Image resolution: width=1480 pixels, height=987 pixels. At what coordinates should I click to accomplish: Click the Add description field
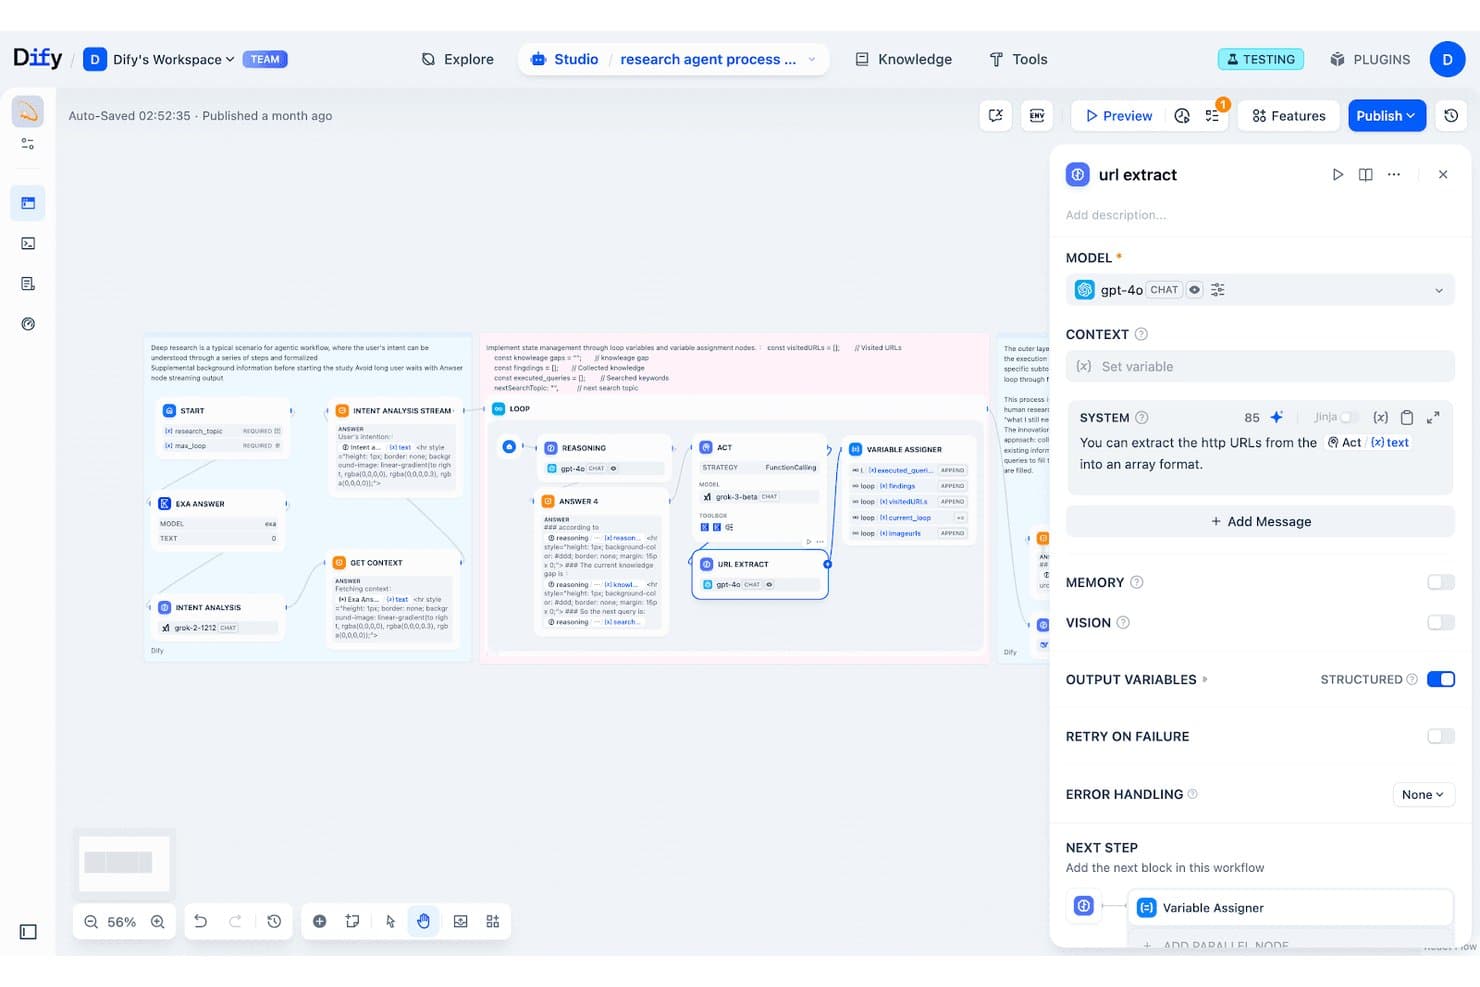pyautogui.click(x=1116, y=215)
